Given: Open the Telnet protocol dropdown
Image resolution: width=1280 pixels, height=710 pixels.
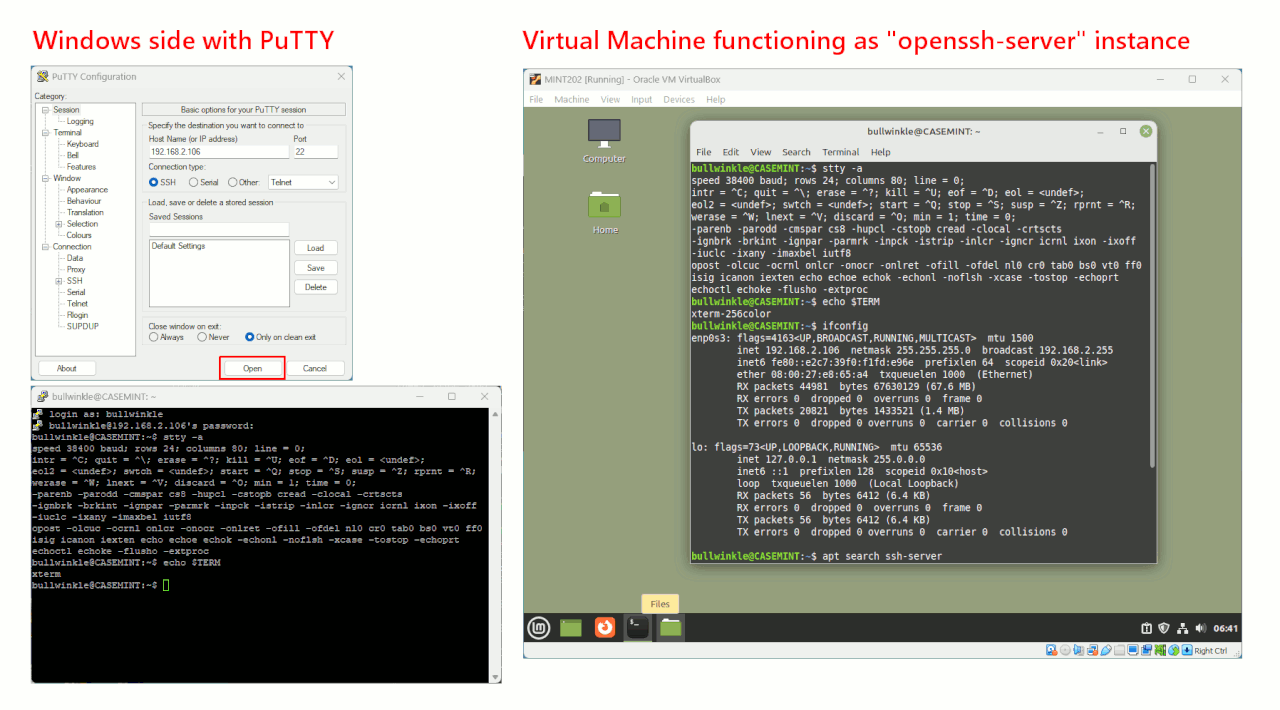Looking at the screenshot, I should [x=303, y=182].
